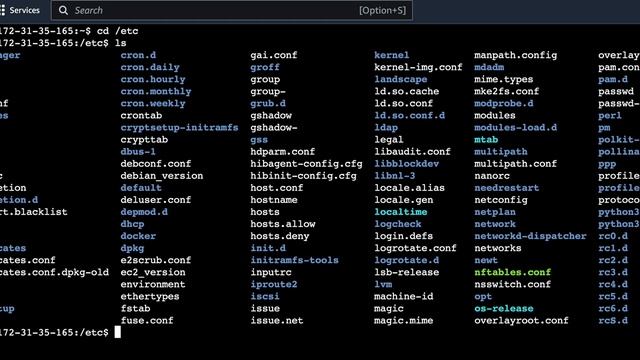Click 'dpkg' directory name
This screenshot has height=360, width=640.
coord(132,248)
